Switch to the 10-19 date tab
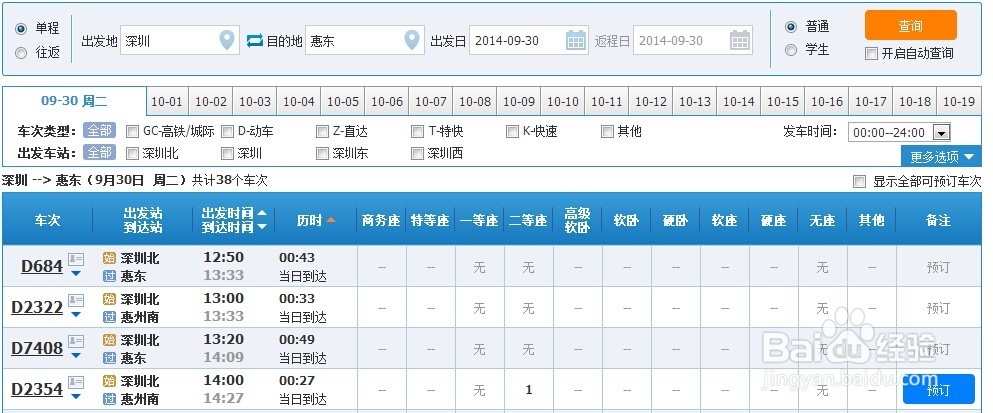The image size is (993, 413). tap(959, 101)
